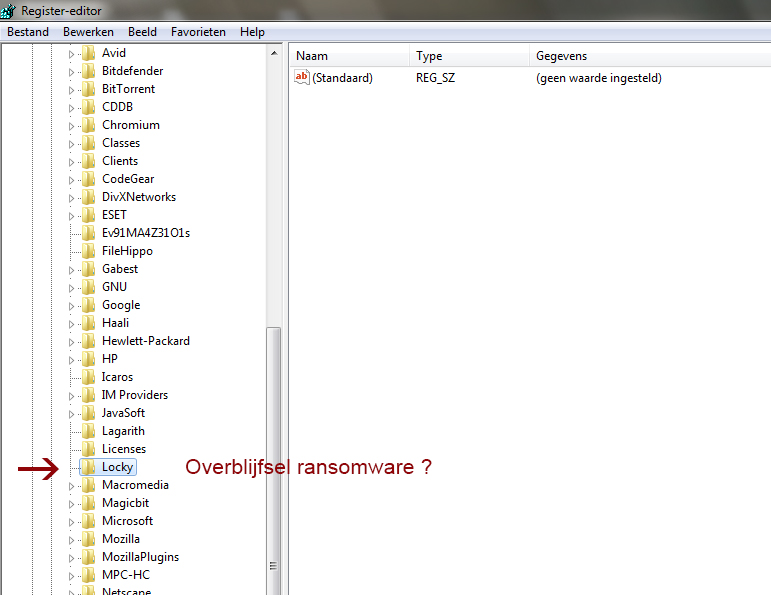Viewport: 771px width, 595px height.
Task: Click the (Standaard) string value icon
Action: [x=301, y=77]
